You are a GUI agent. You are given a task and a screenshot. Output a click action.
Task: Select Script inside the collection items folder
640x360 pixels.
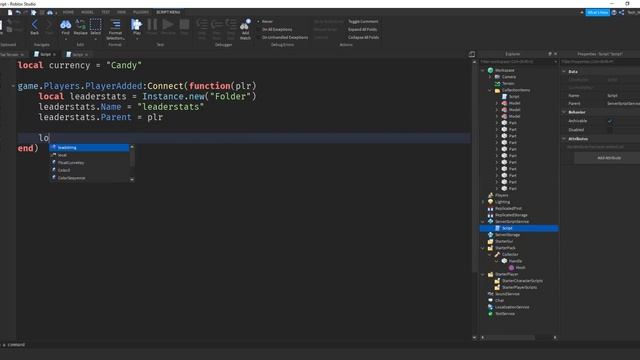[x=514, y=97]
